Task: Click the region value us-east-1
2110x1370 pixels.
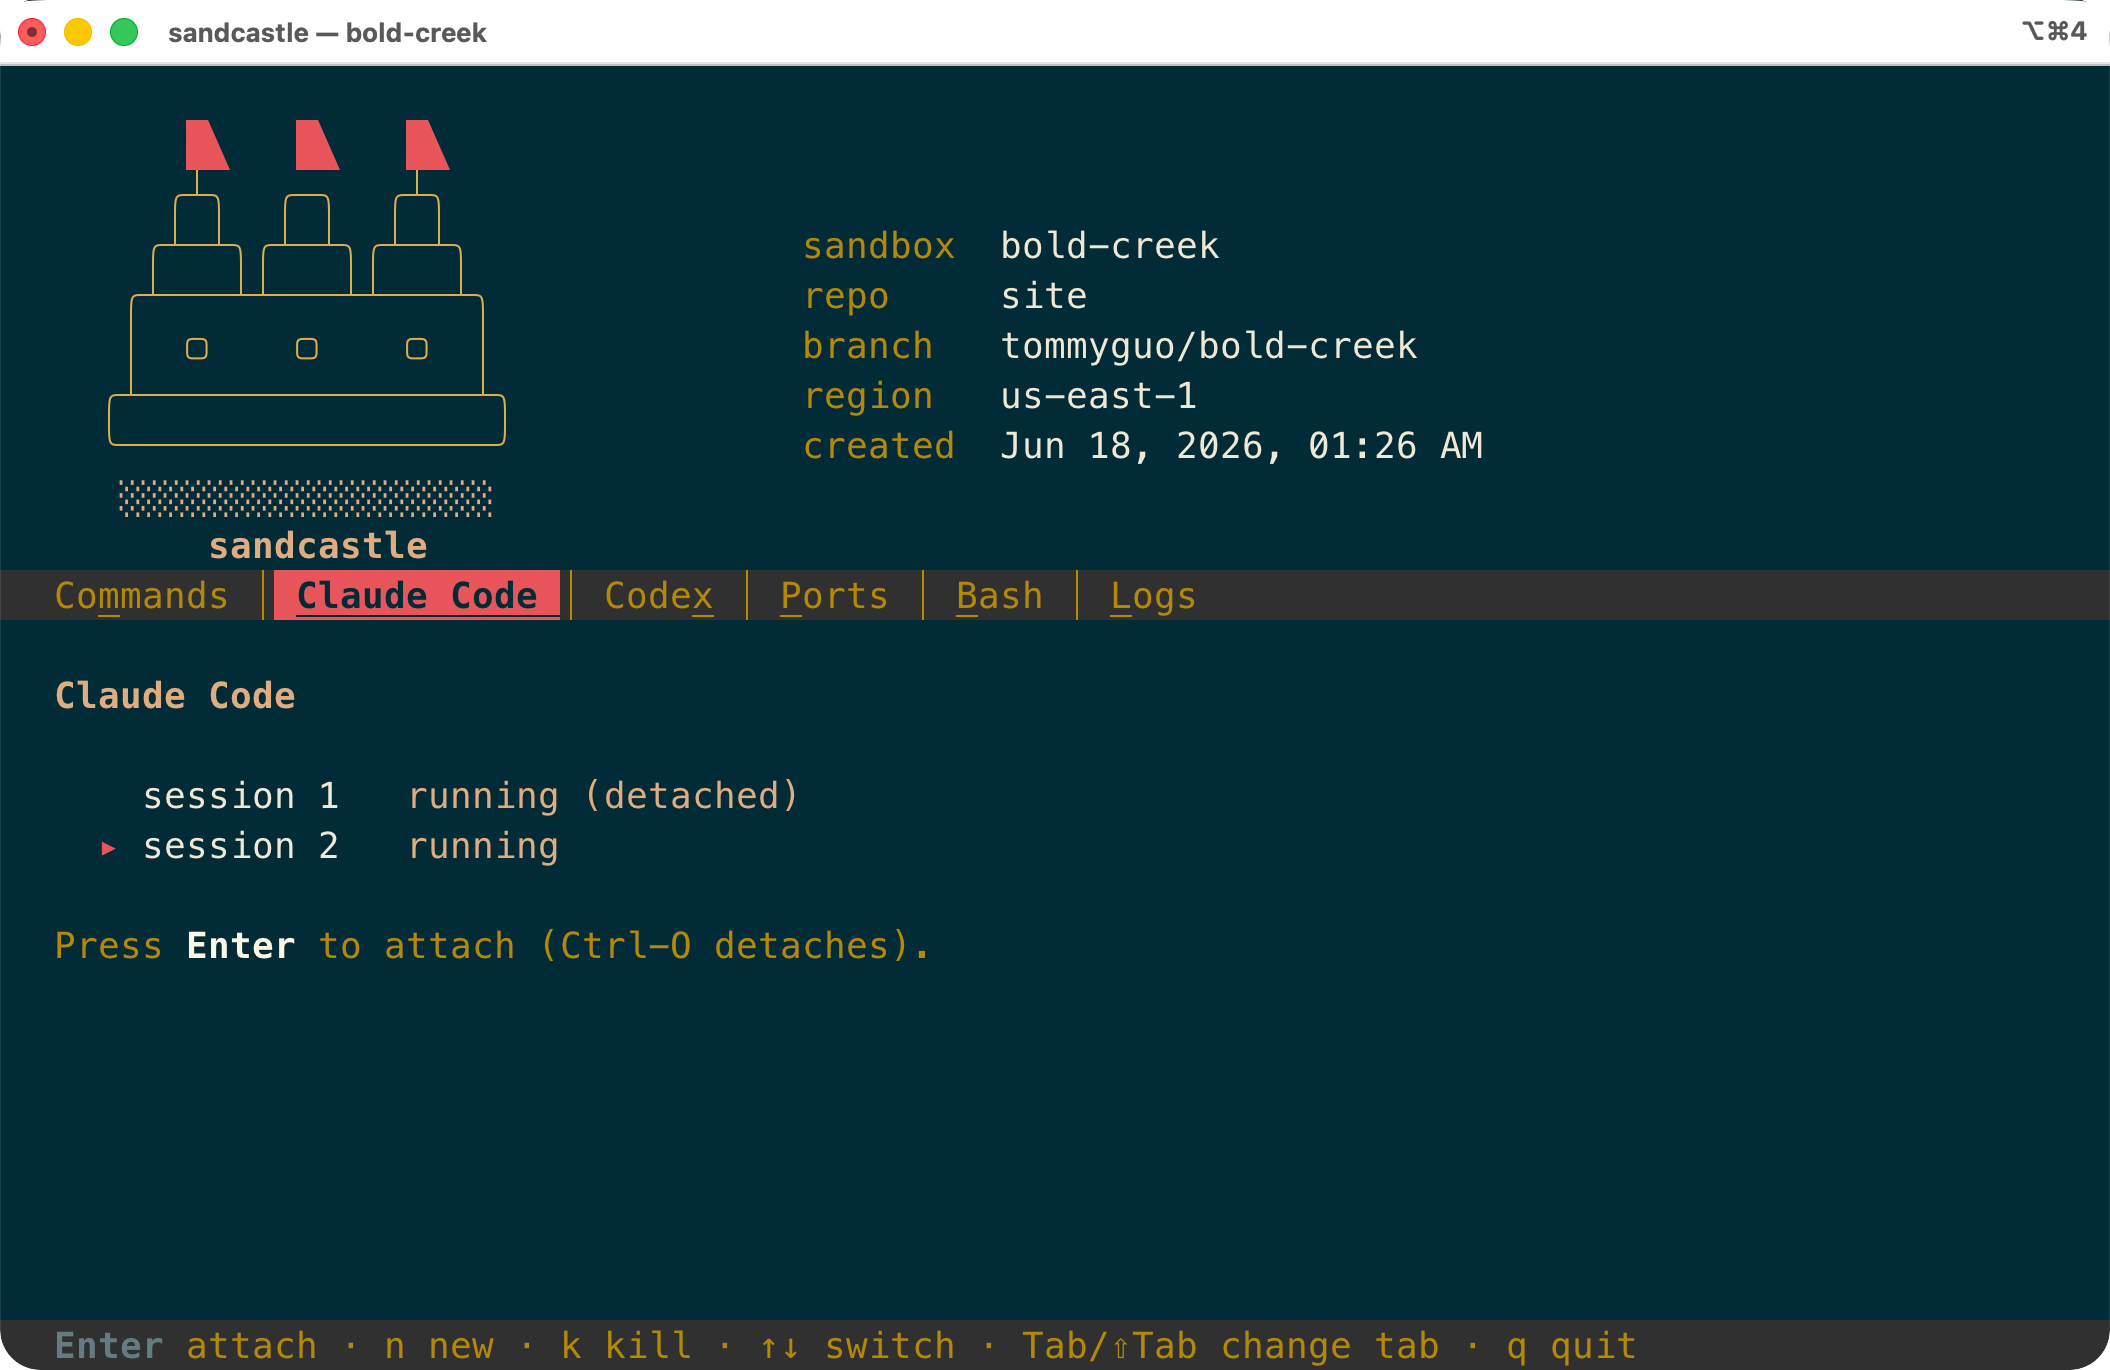Action: (1099, 396)
